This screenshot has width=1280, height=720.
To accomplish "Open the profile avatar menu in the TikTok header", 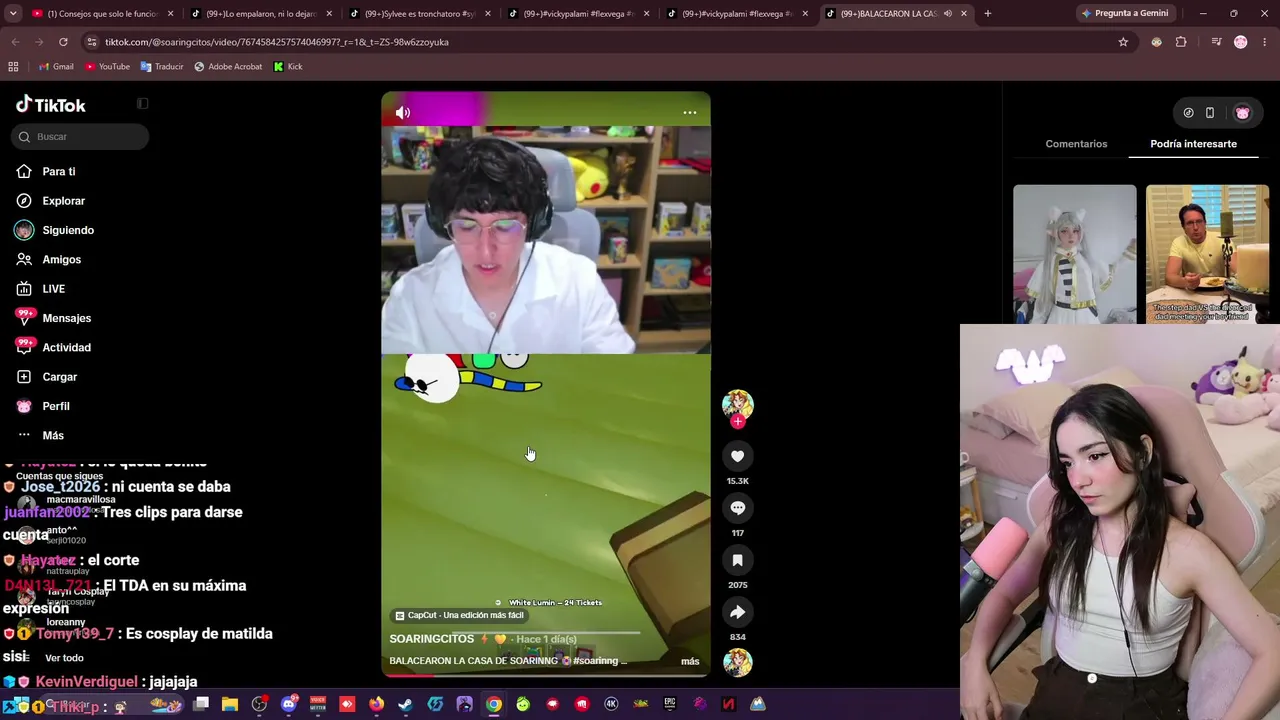I will pyautogui.click(x=1242, y=113).
